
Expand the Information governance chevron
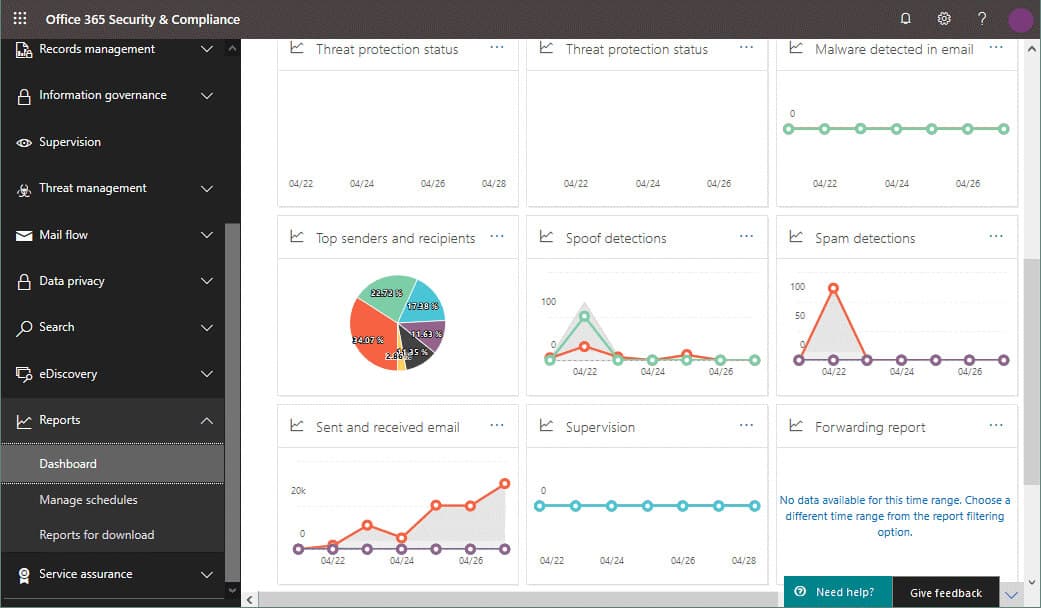pos(207,96)
